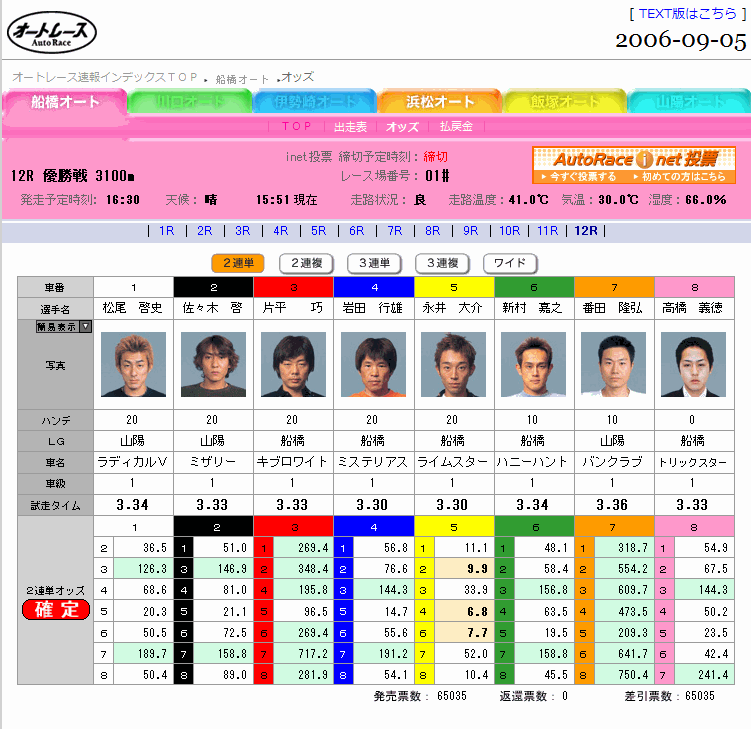751x729 pixels.
Task: Click rider name 永井 大介
Action: pos(452,308)
